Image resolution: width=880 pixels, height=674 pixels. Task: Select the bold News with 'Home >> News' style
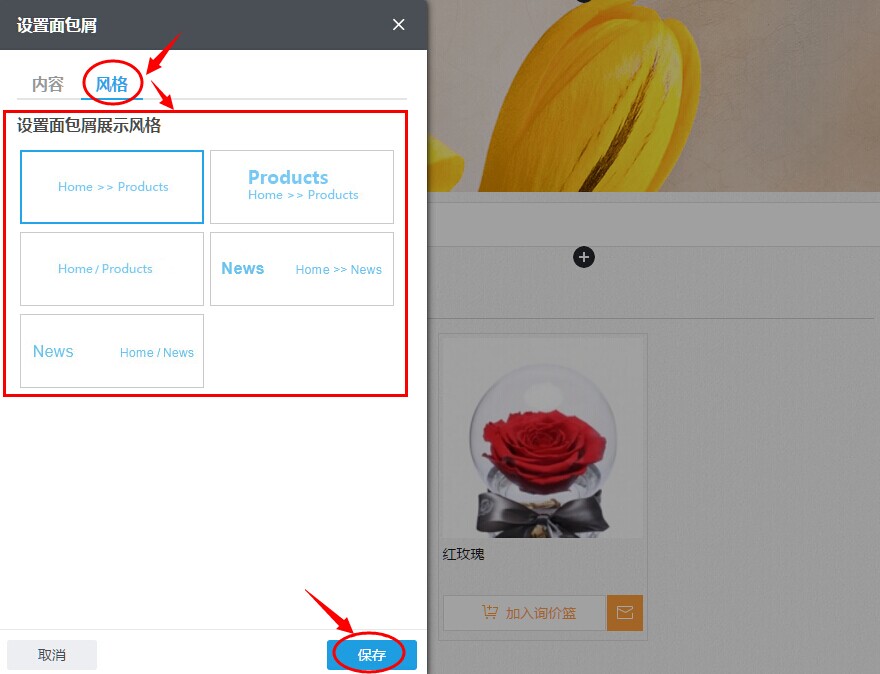point(302,269)
